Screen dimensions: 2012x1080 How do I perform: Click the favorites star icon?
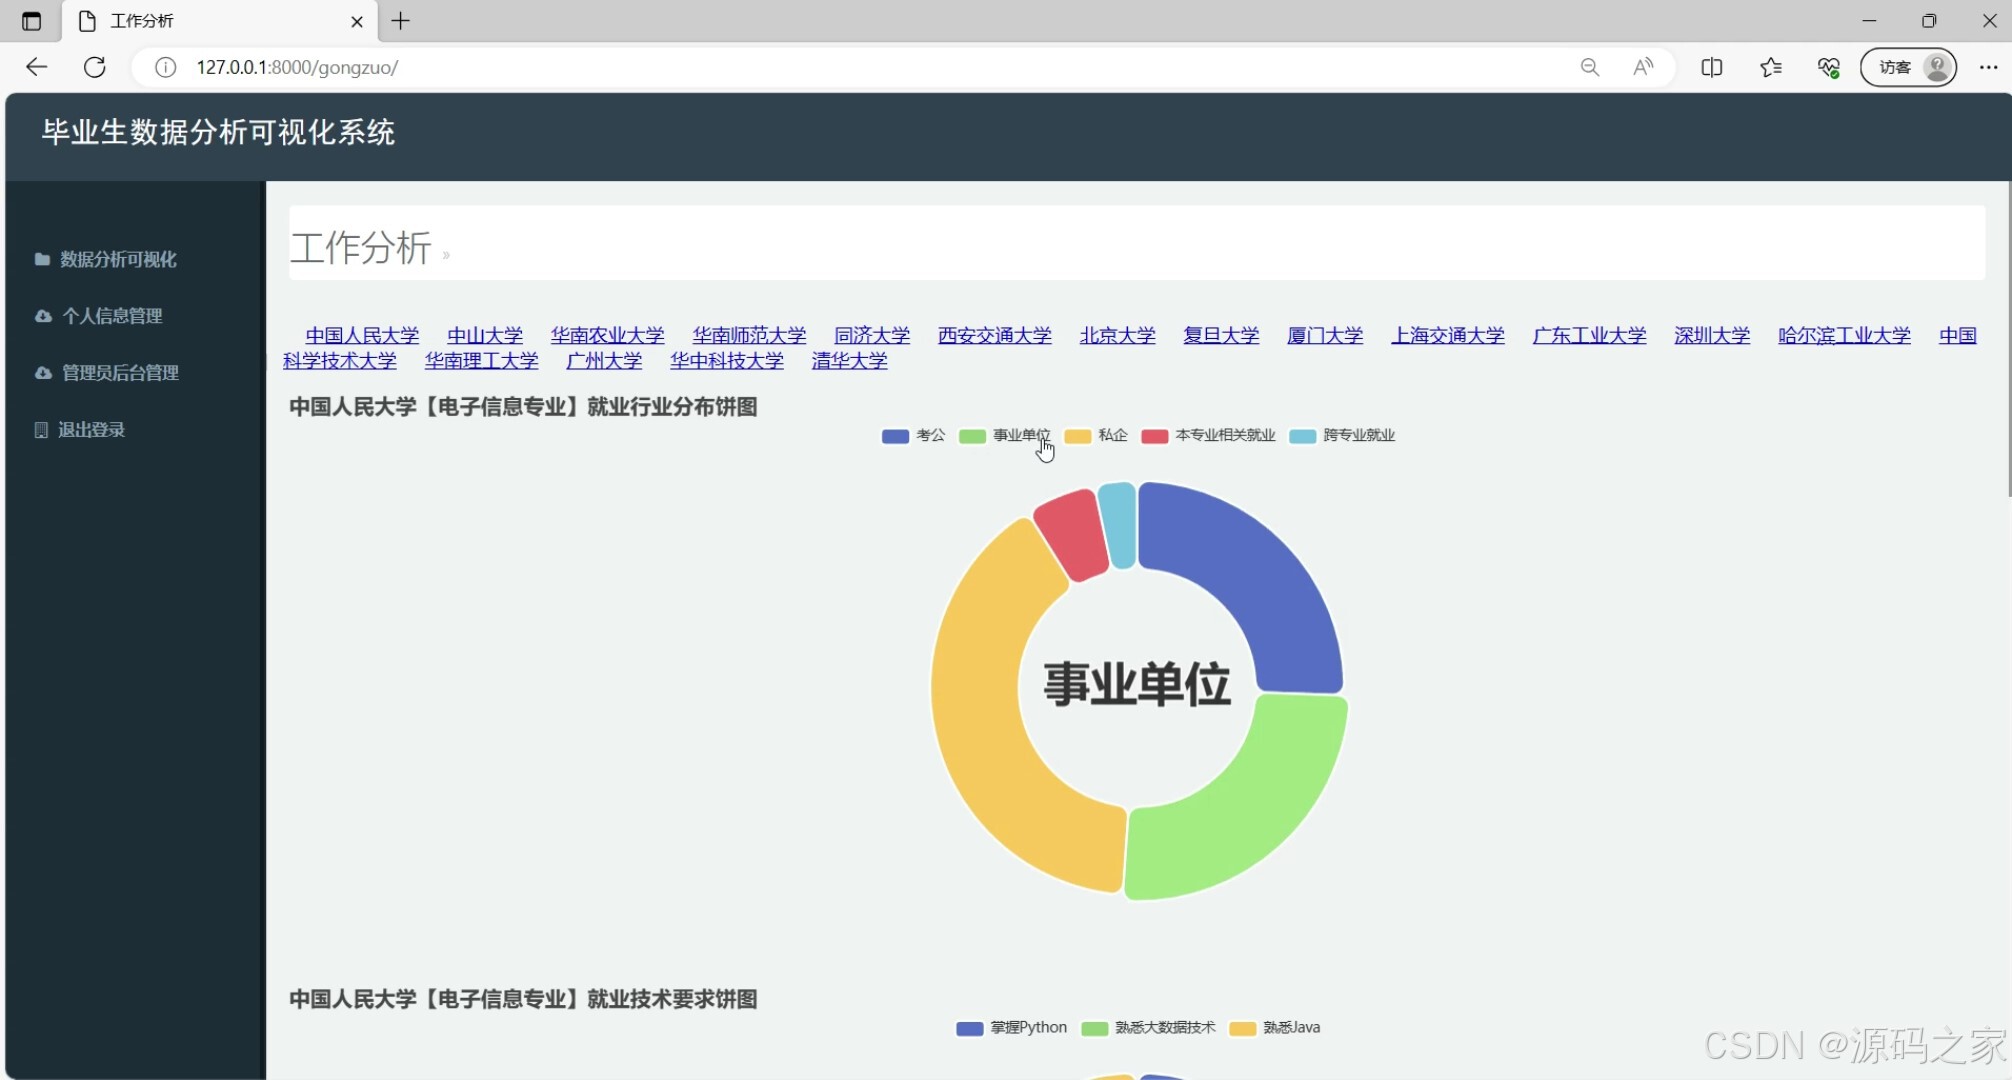1770,67
